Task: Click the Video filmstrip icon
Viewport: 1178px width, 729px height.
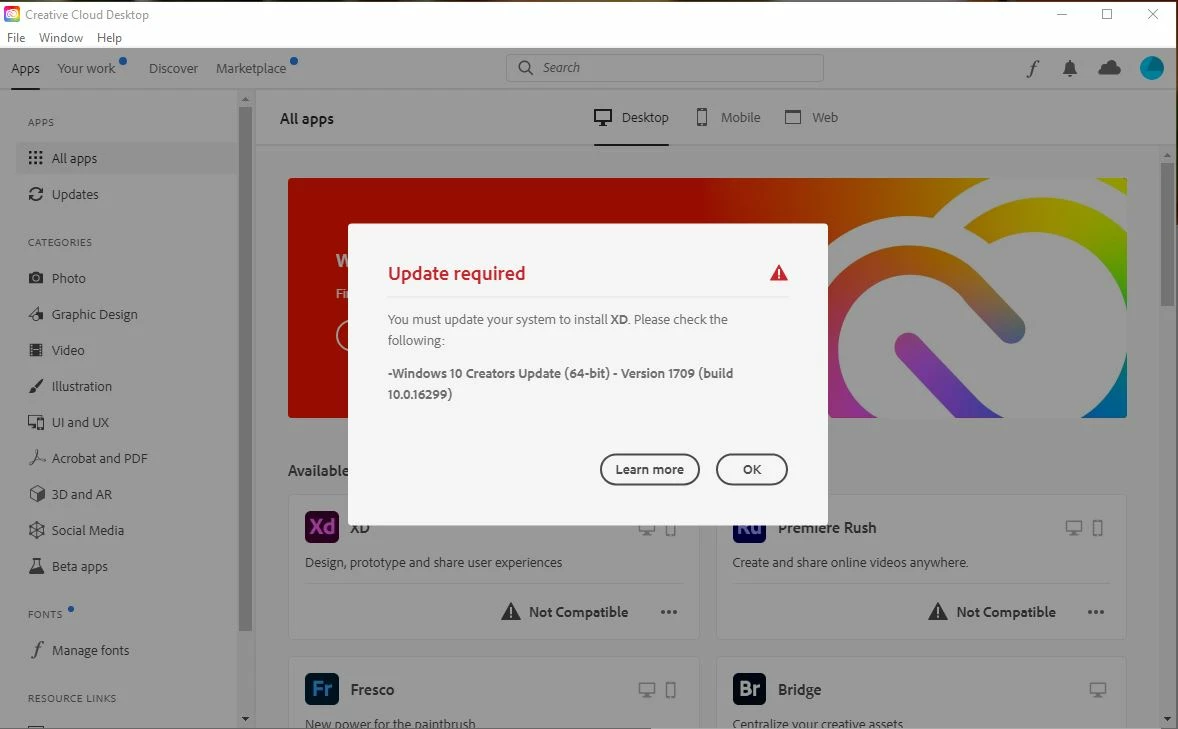Action: tap(35, 350)
